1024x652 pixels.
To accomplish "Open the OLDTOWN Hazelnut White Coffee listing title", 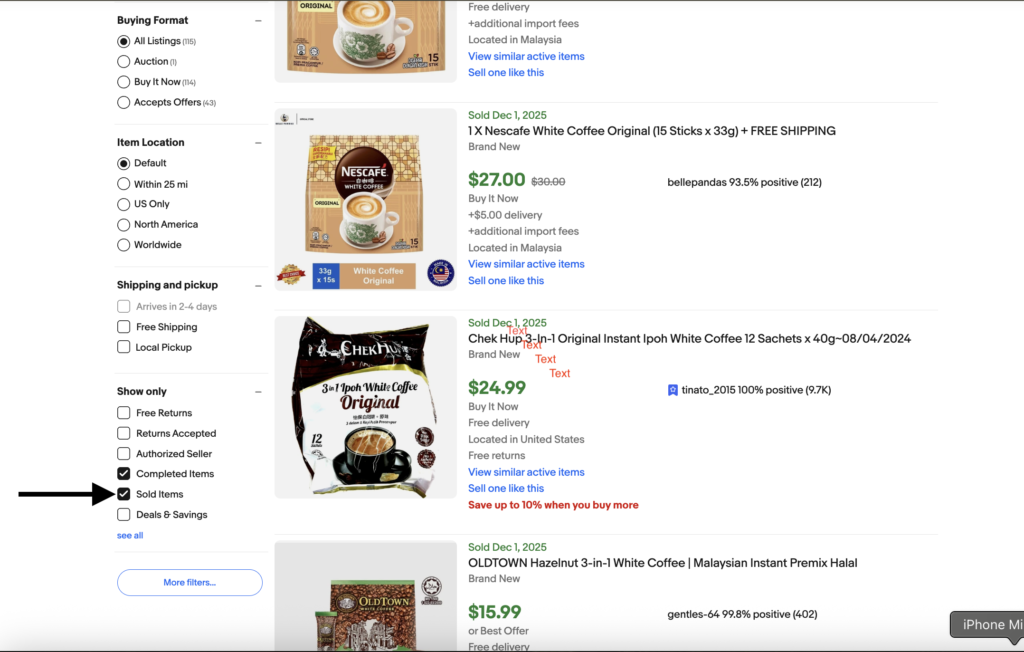I will click(662, 563).
